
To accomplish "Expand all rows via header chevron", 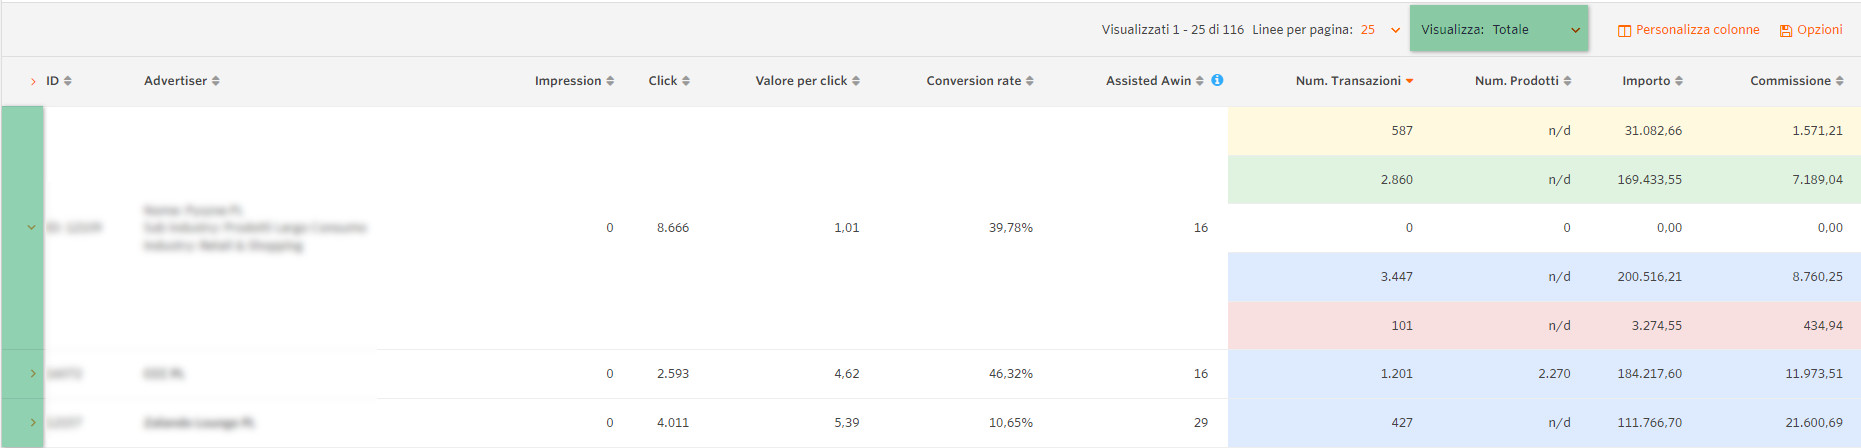I will point(33,81).
